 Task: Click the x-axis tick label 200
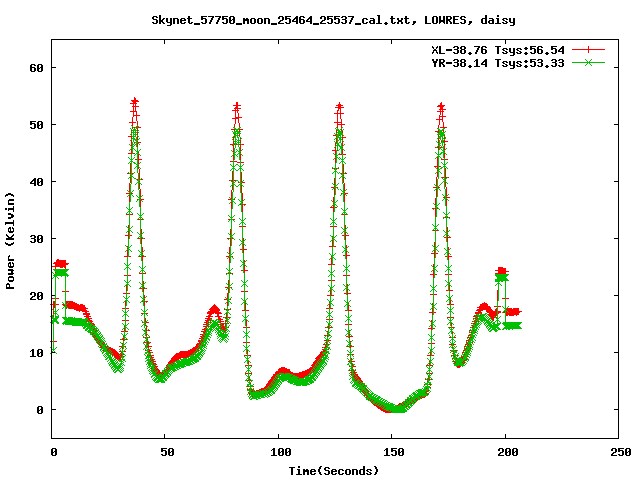507,452
